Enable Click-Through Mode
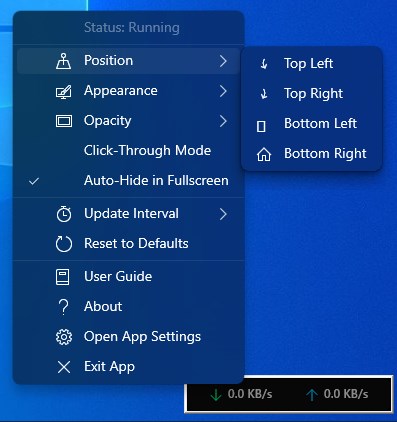The image size is (397, 422). pyautogui.click(x=129, y=151)
